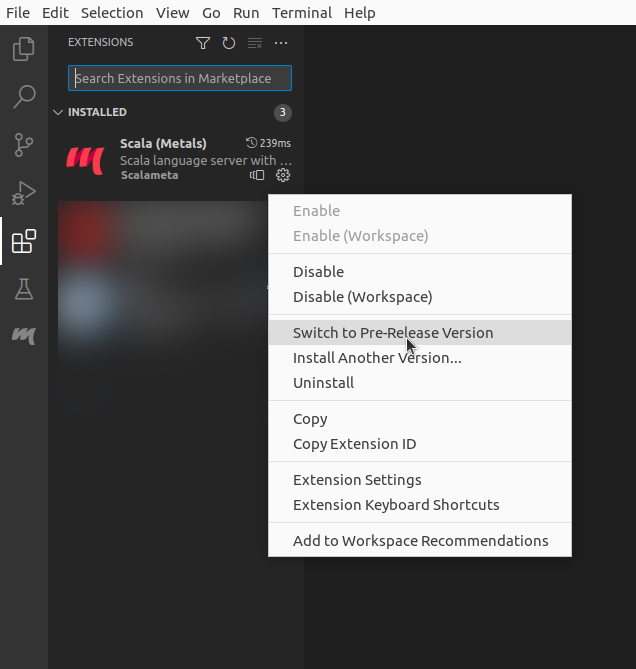Select Disable (Workspace) from context menu
The width and height of the screenshot is (636, 669).
pos(362,297)
